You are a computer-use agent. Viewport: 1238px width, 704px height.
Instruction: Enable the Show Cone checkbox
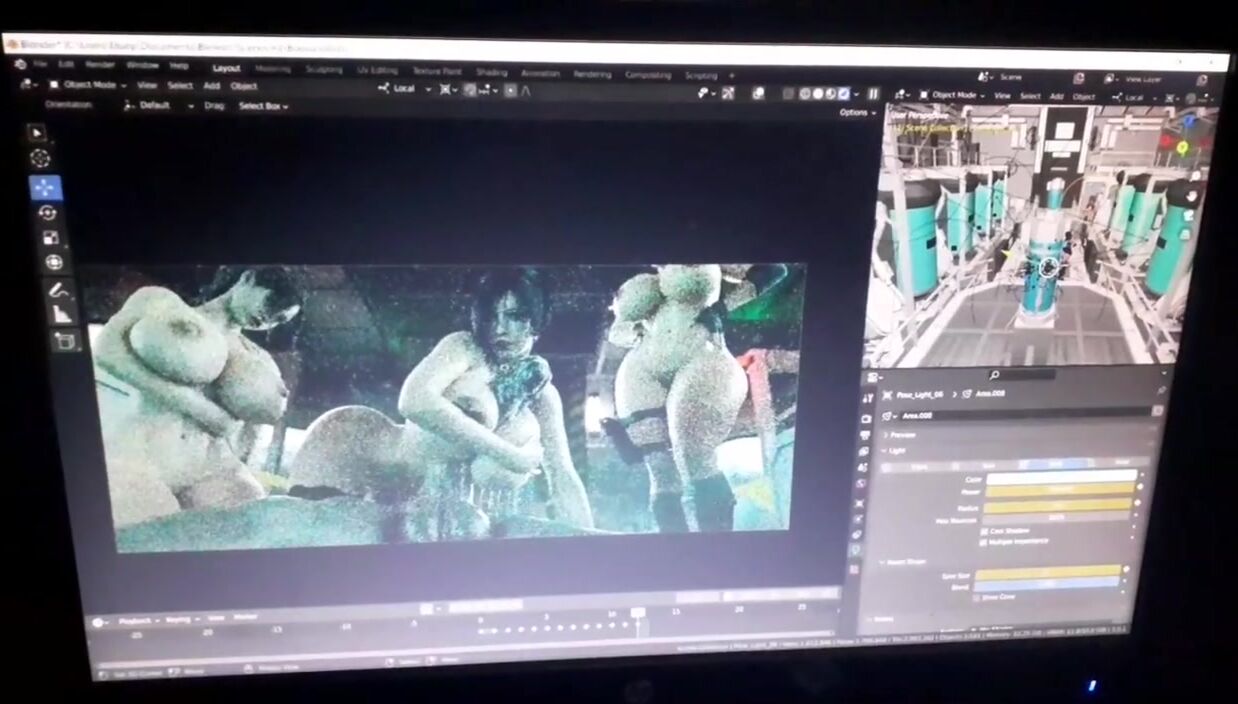(975, 597)
